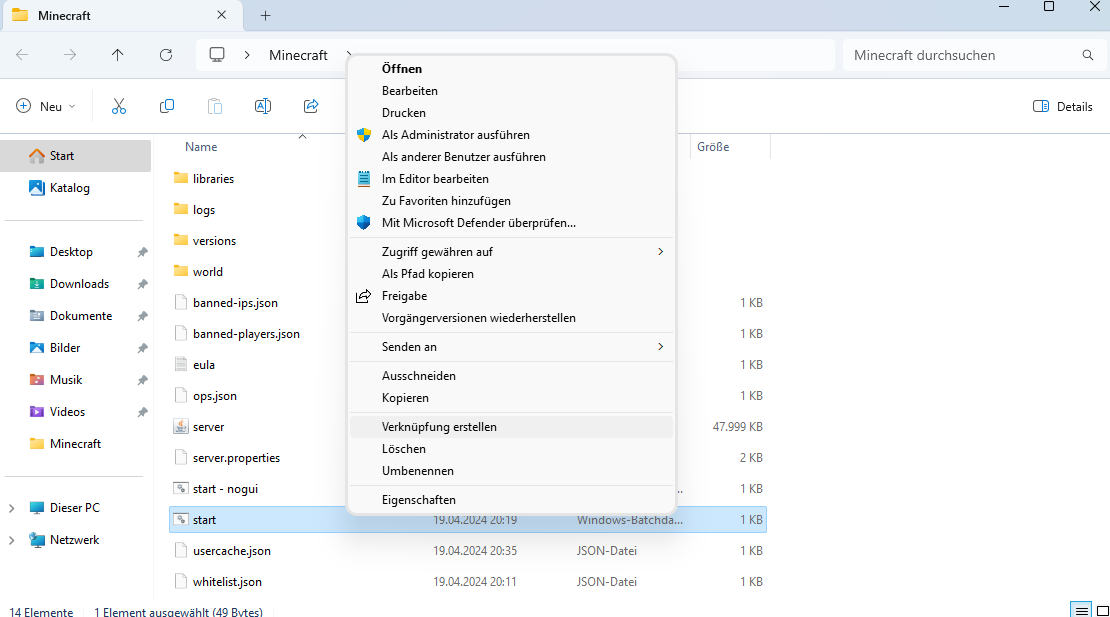Expand the Netzwerk tree node
Image resolution: width=1110 pixels, height=617 pixels.
pyautogui.click(x=11, y=540)
